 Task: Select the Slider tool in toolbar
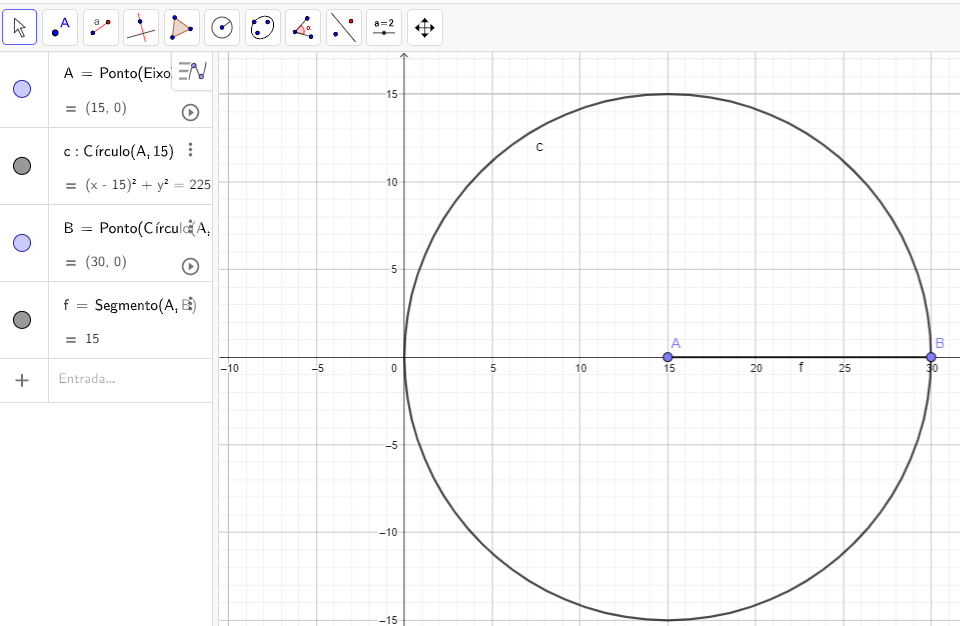click(385, 27)
